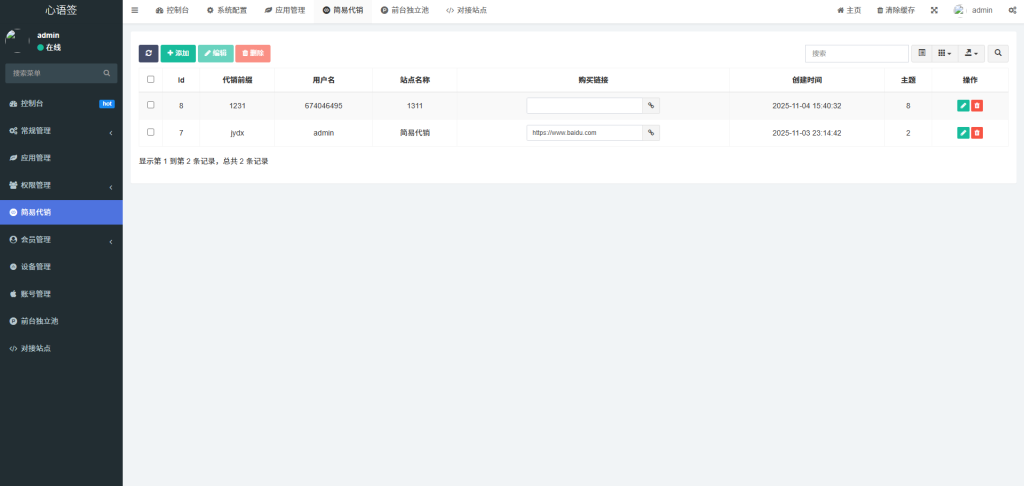Focus the empty purchase link field in row 8
This screenshot has width=1024, height=486.
coord(584,106)
